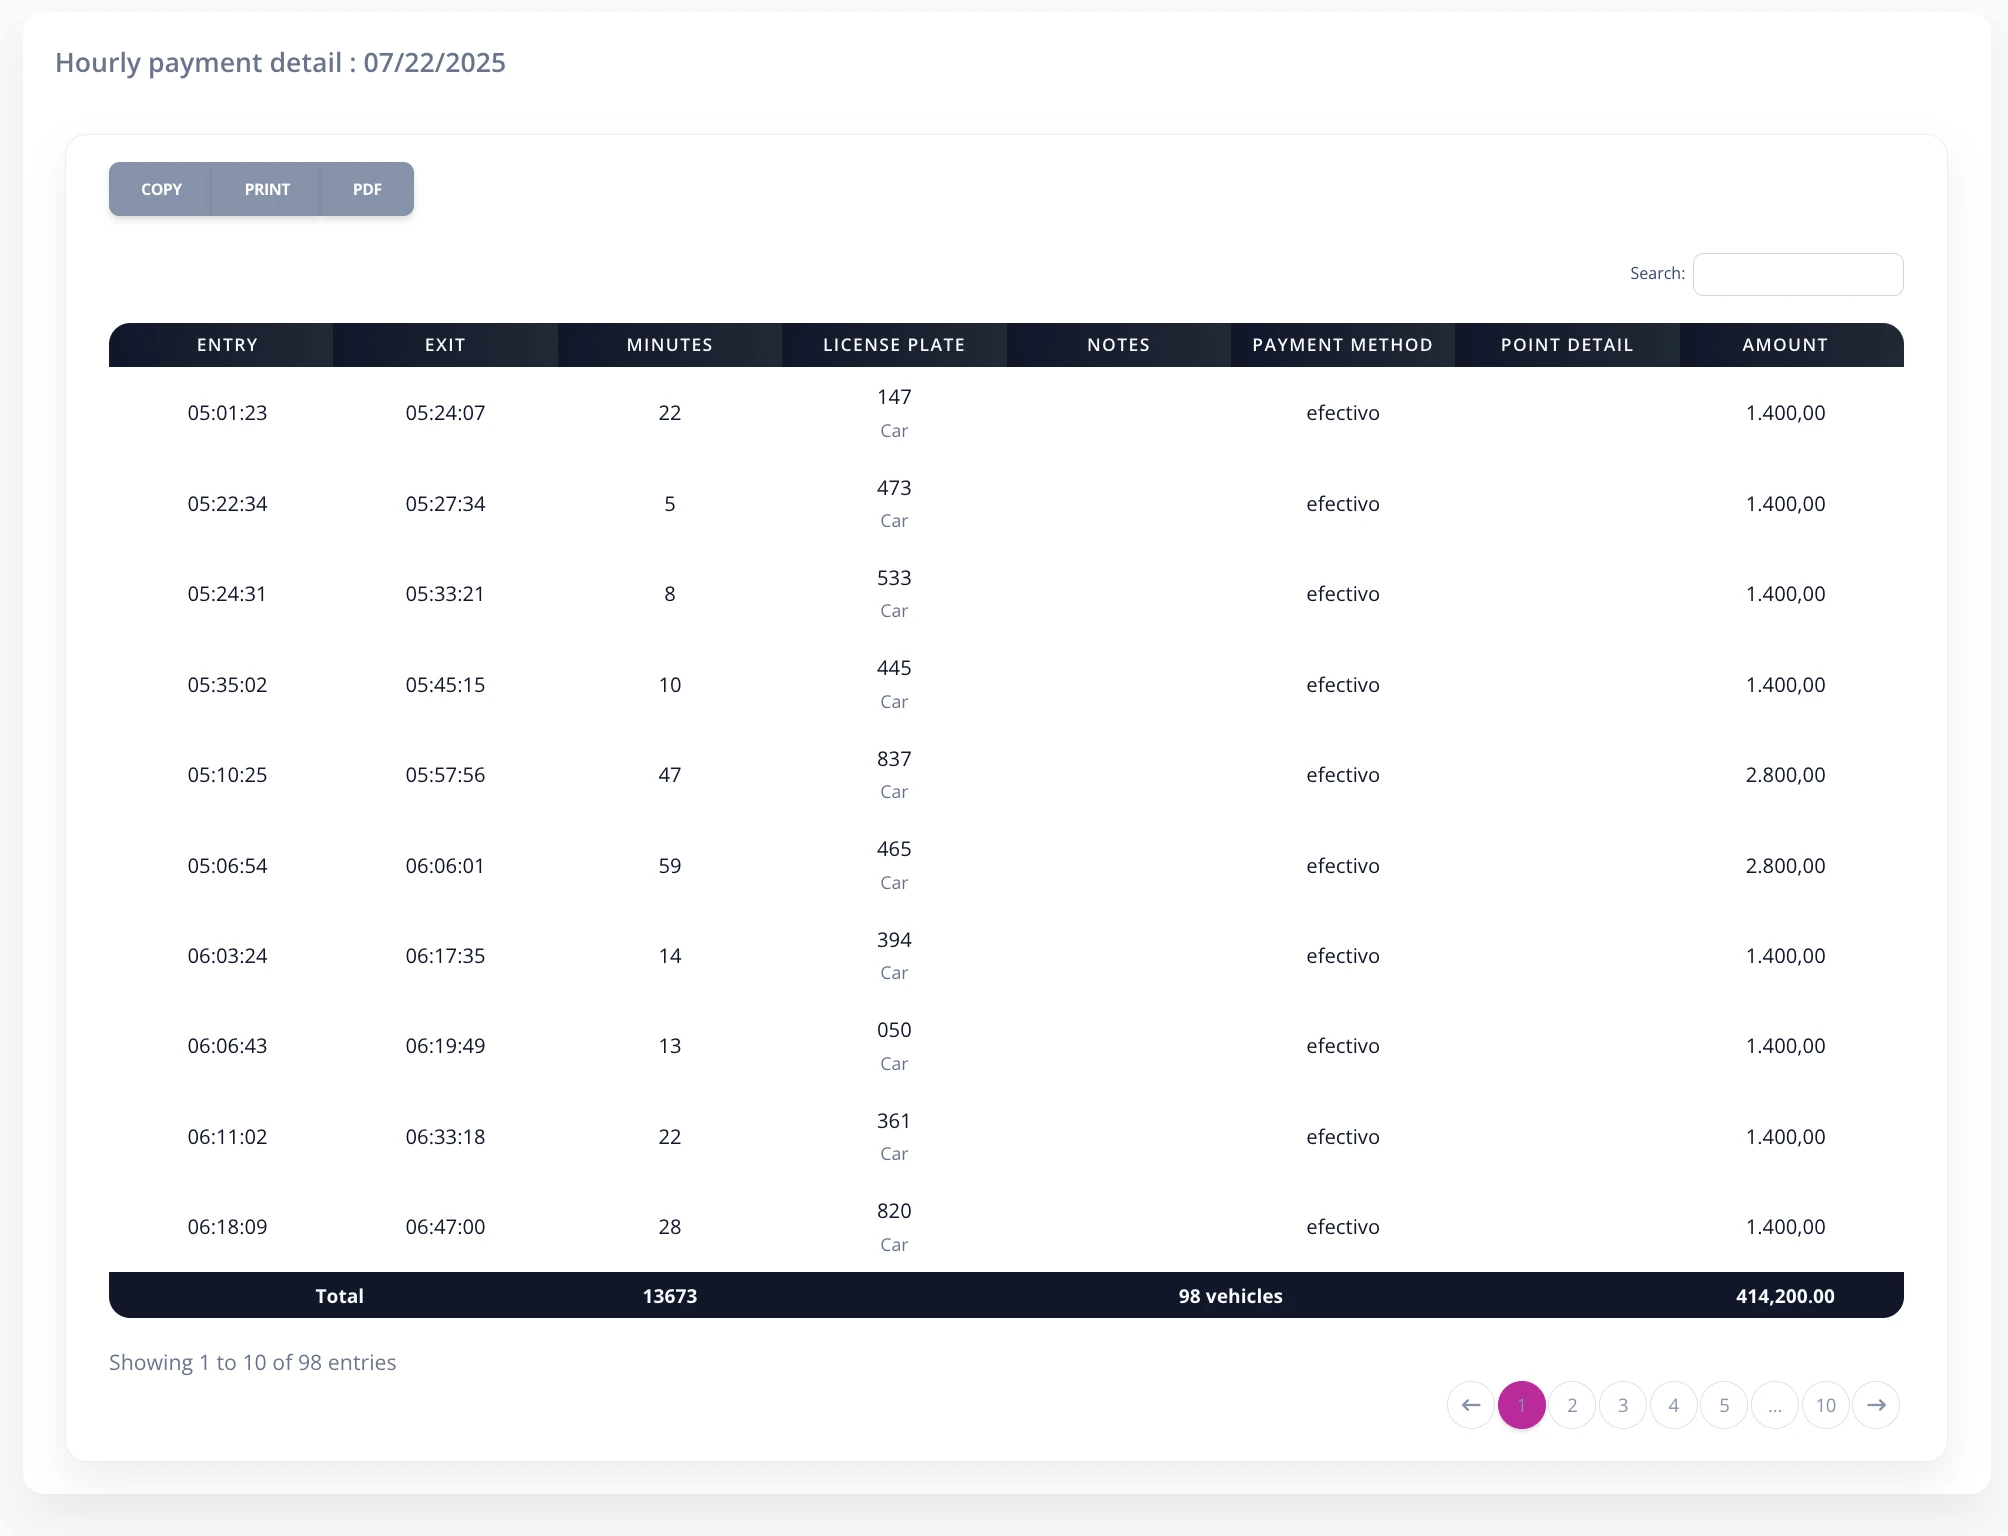Screen dimensions: 2008x1536
Task: Click exit time 06:19:49
Action: pos(445,1046)
